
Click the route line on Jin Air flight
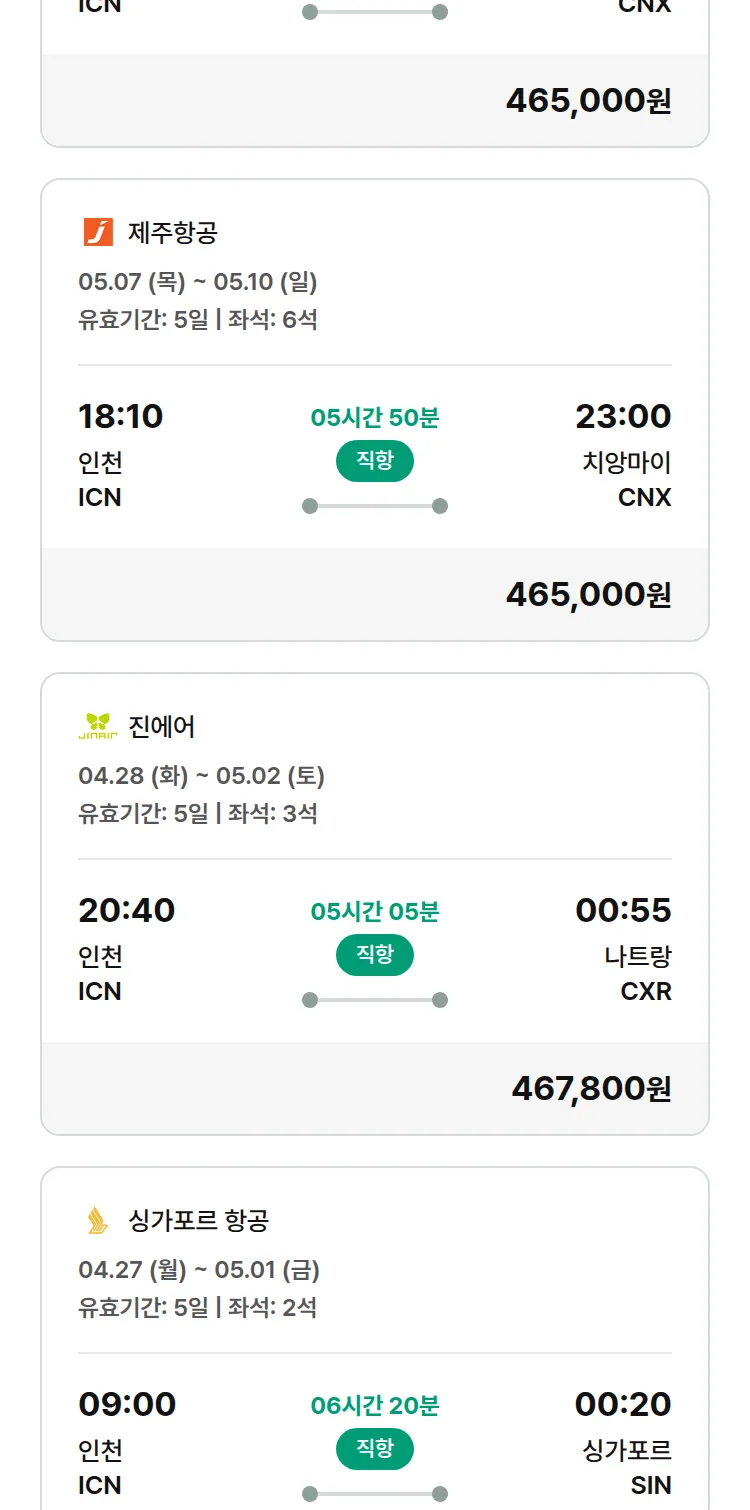374,1000
